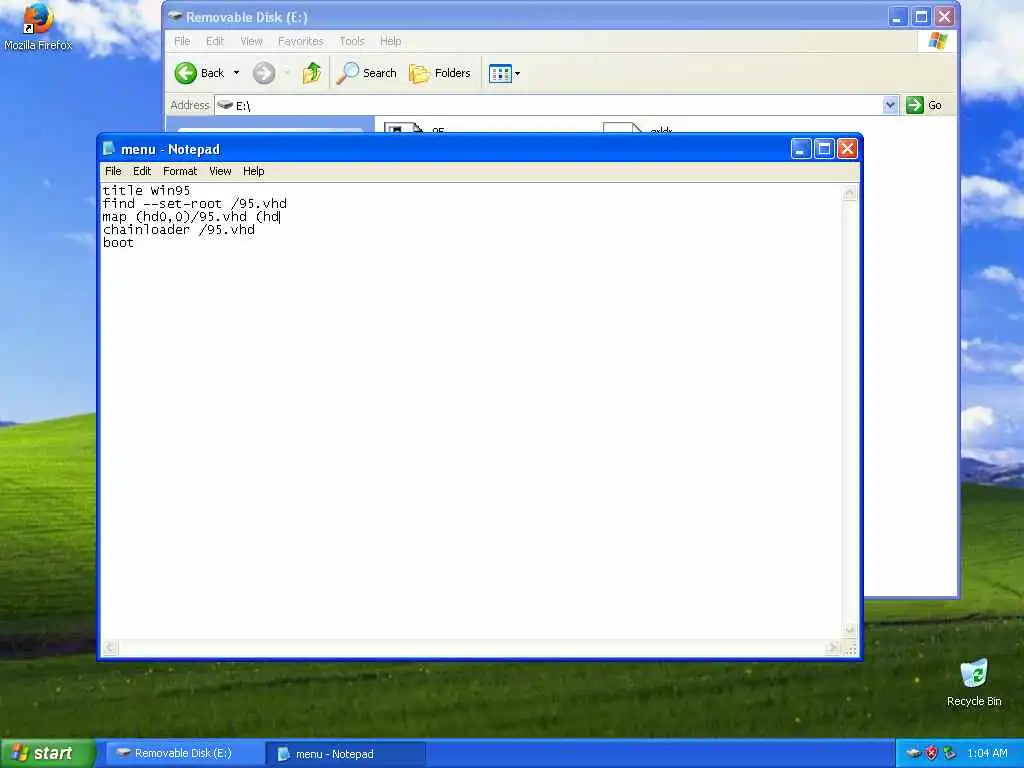This screenshot has width=1024, height=768.
Task: Click Notepad vertical scrollbar up arrow
Action: click(850, 193)
